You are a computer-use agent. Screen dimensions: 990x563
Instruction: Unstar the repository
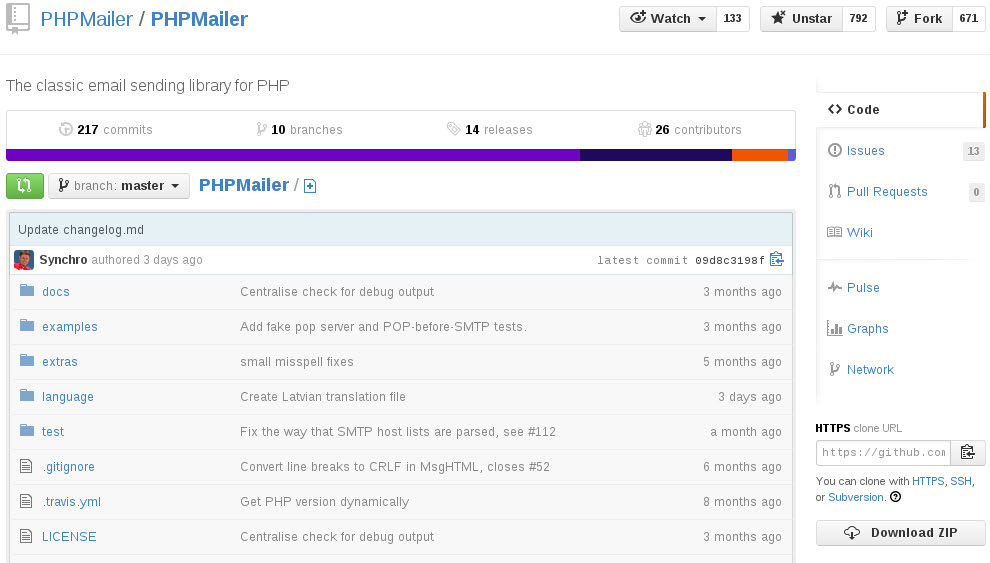802,18
